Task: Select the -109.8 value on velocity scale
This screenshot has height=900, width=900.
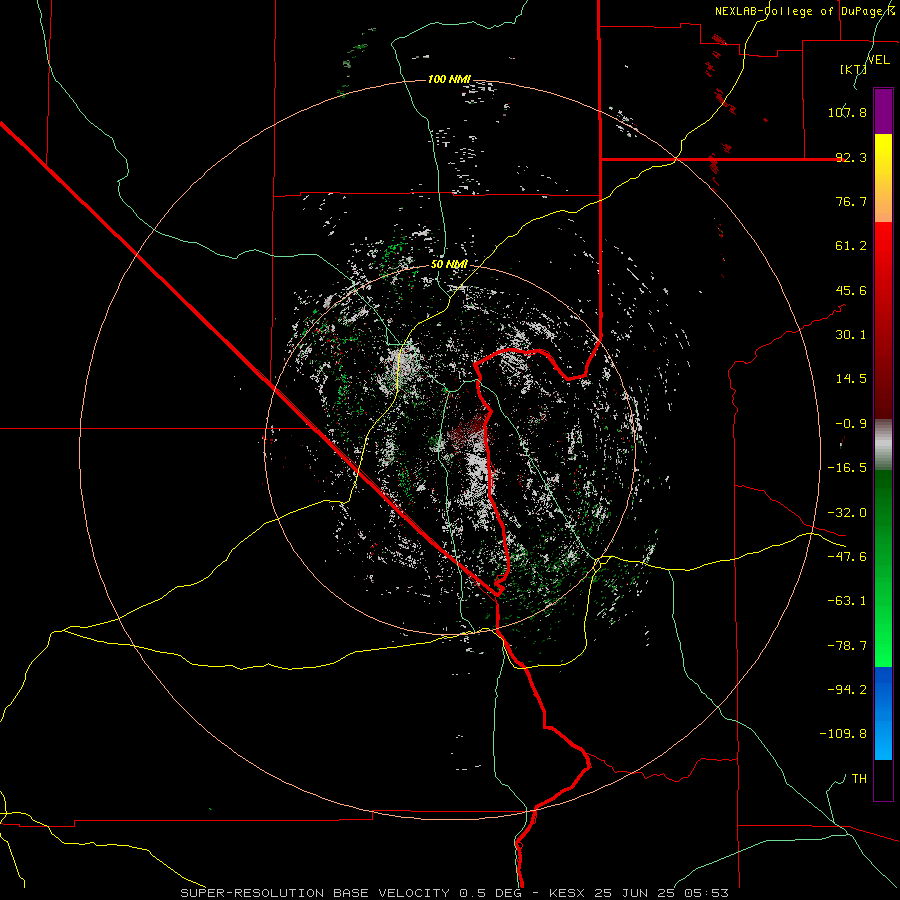Action: pos(843,734)
